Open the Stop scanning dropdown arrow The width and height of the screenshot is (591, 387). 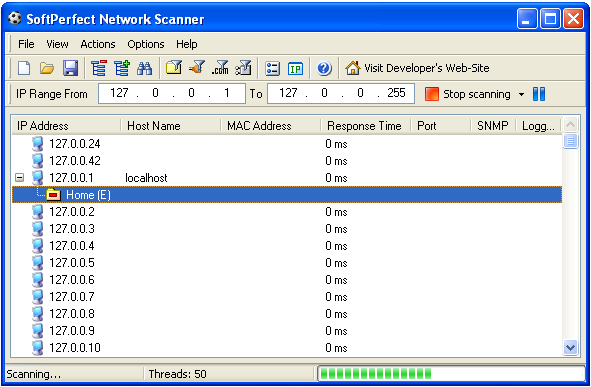point(521,94)
